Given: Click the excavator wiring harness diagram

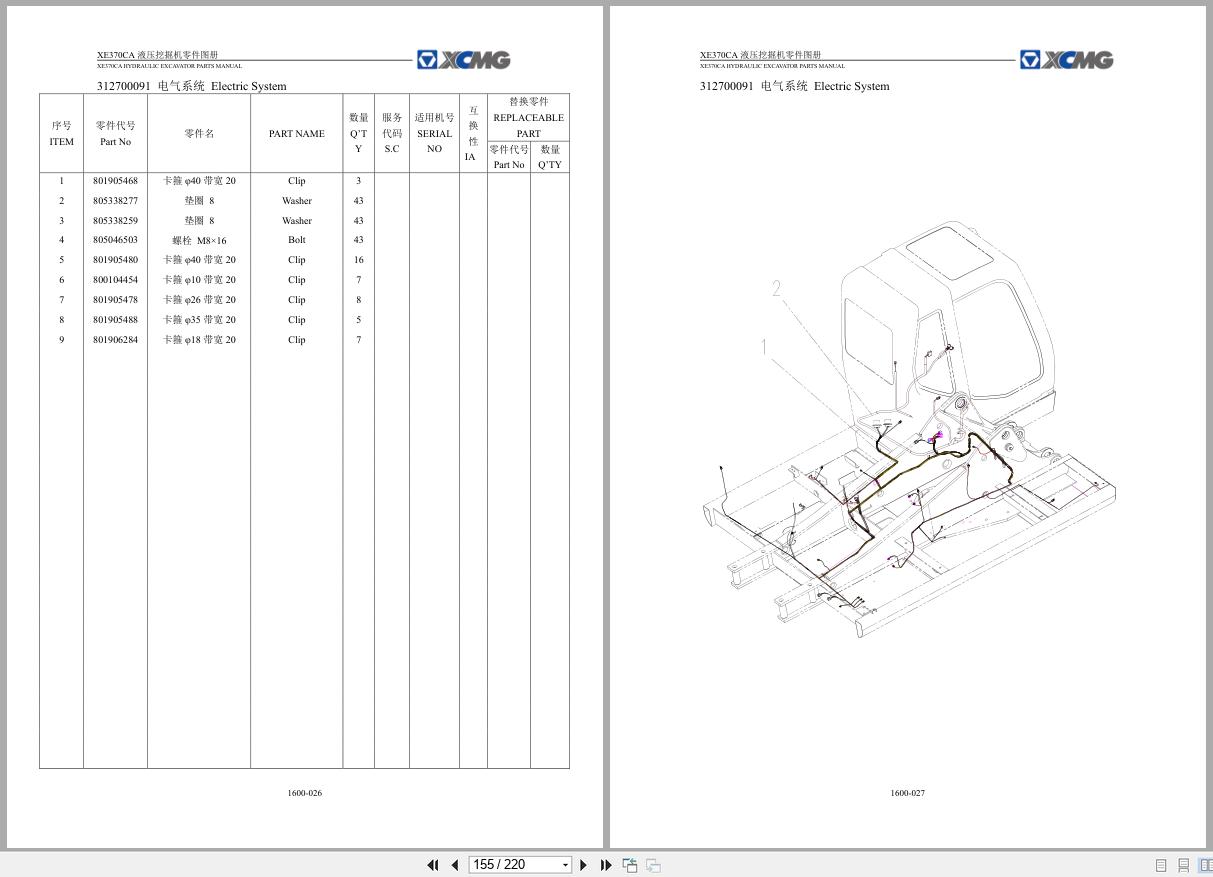Looking at the screenshot, I should (x=908, y=428).
